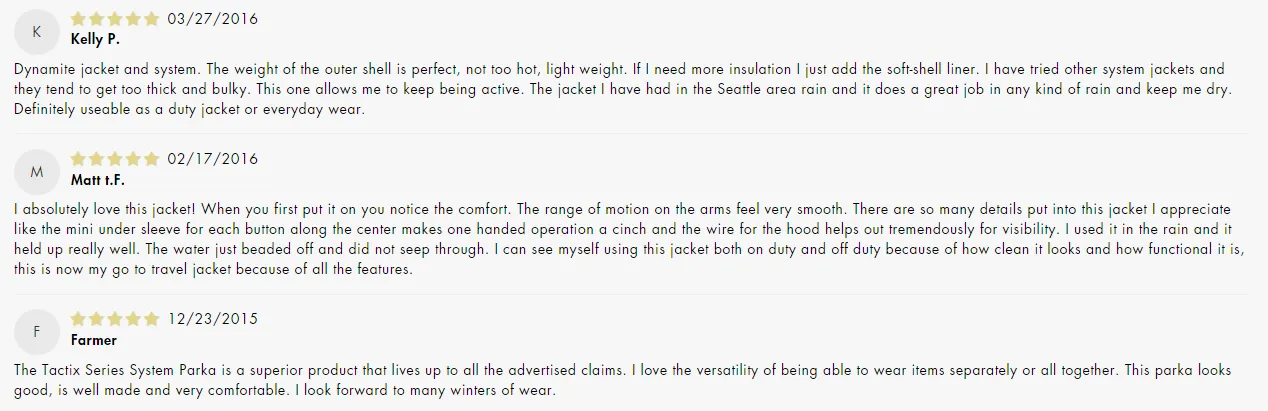
Task: Click the fifth star of Farmer's rating
Action: [x=151, y=319]
